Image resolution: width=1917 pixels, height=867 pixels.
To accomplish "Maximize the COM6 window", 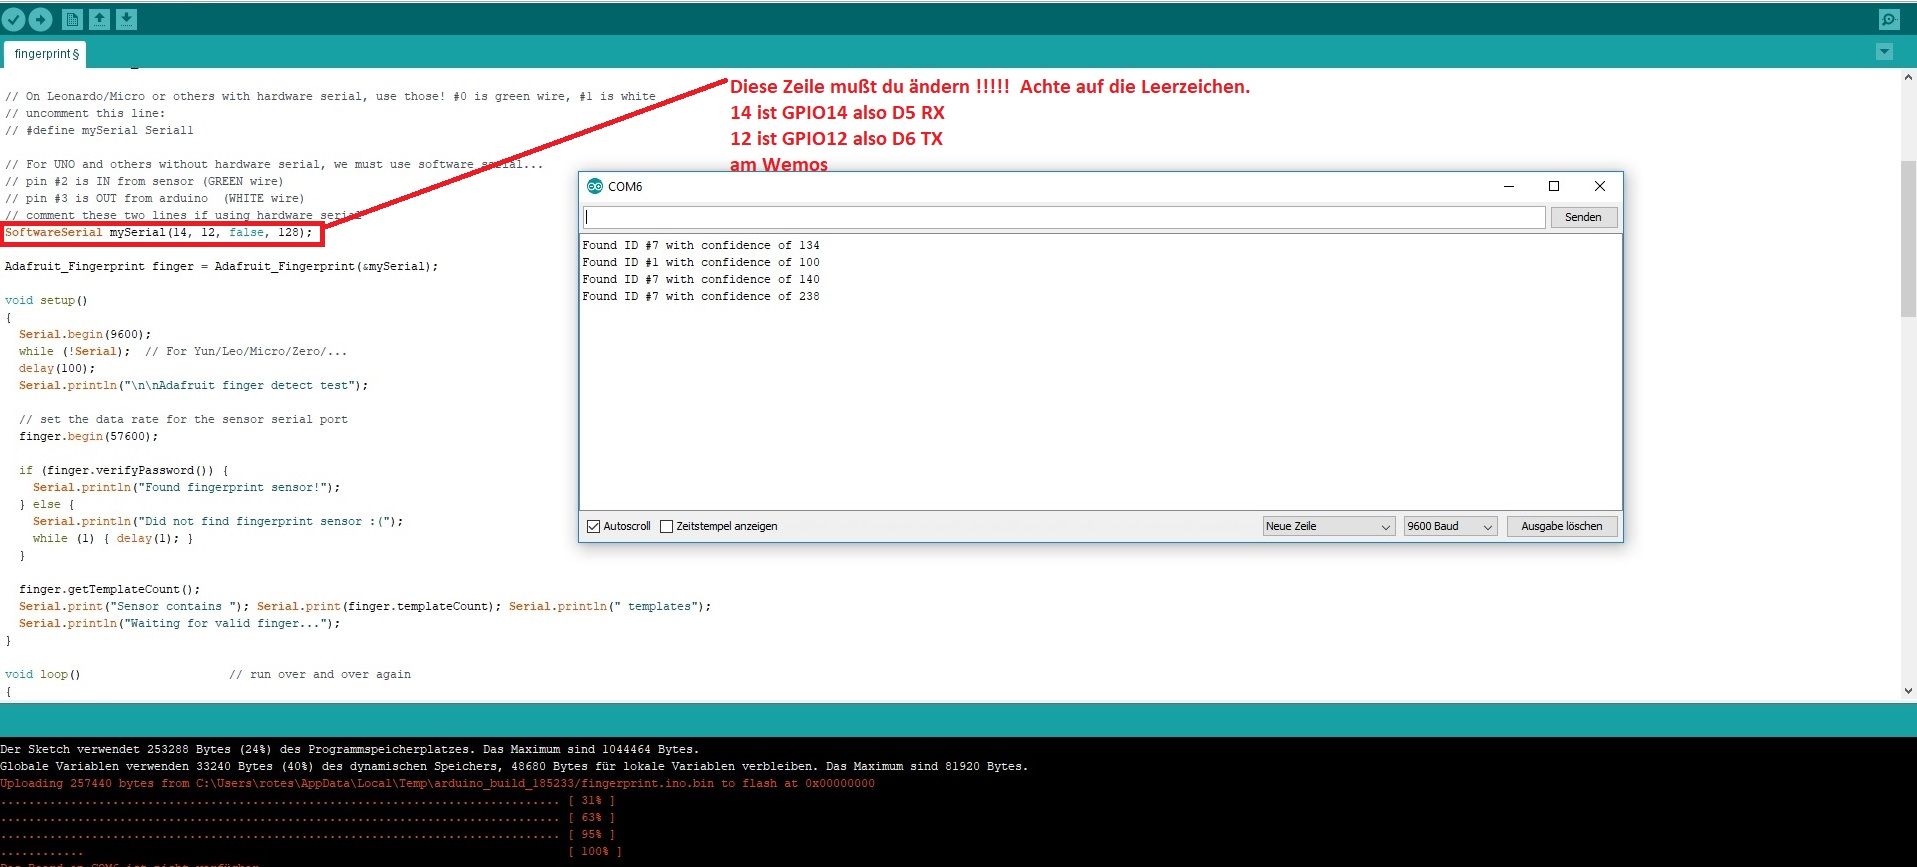I will [x=1554, y=186].
